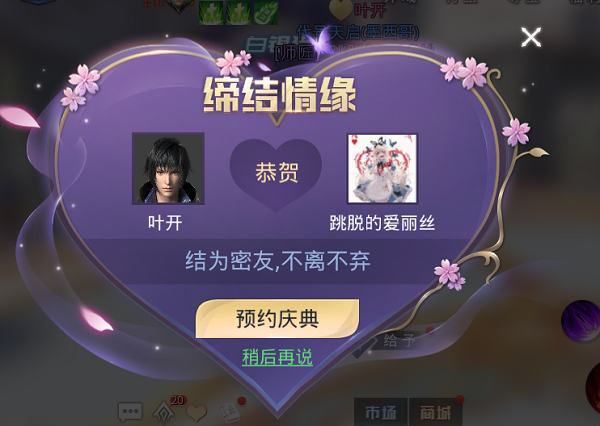Click the 叶开 name under the portrait
The height and width of the screenshot is (426, 600).
point(165,223)
